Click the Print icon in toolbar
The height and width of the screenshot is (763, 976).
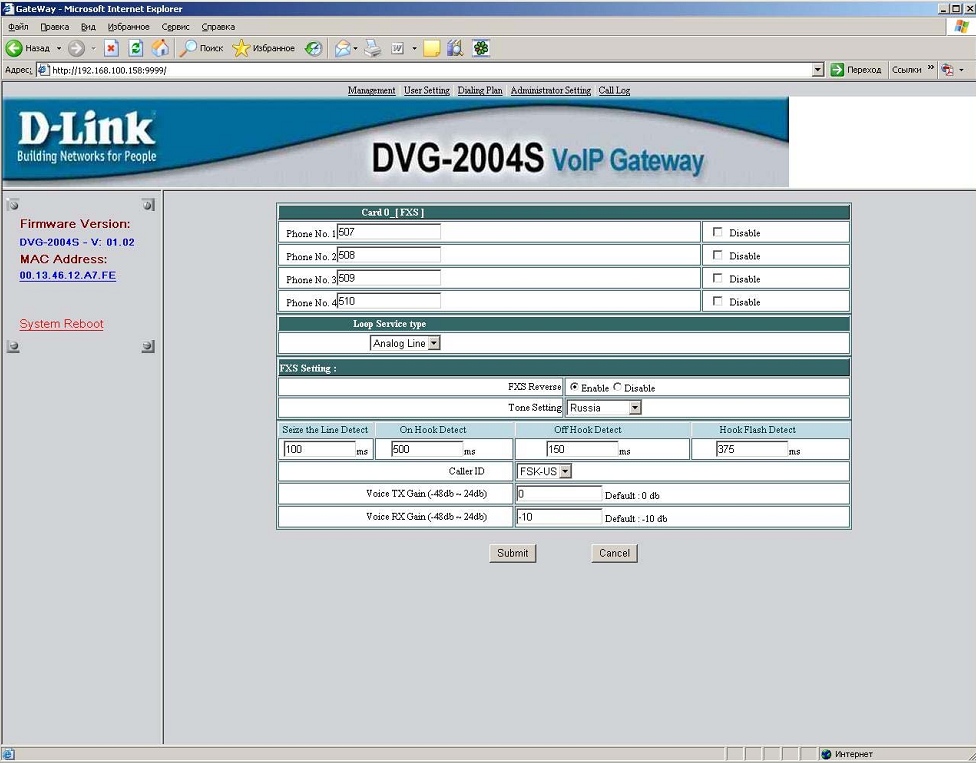coord(373,48)
